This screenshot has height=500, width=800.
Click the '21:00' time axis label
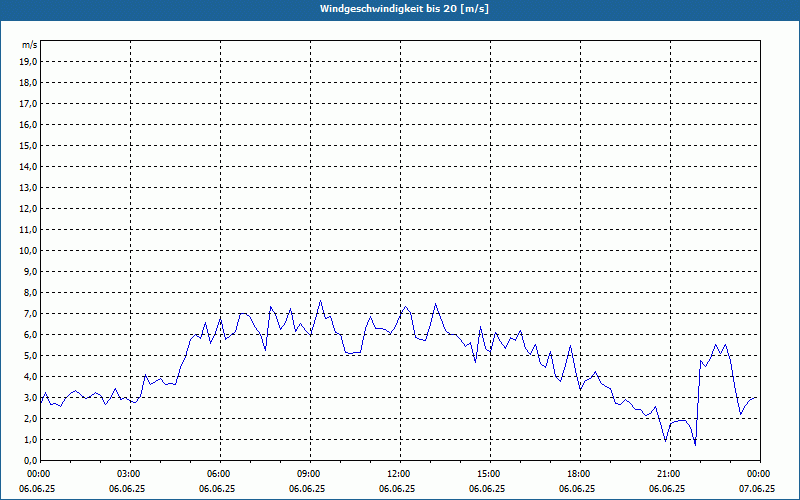point(670,474)
